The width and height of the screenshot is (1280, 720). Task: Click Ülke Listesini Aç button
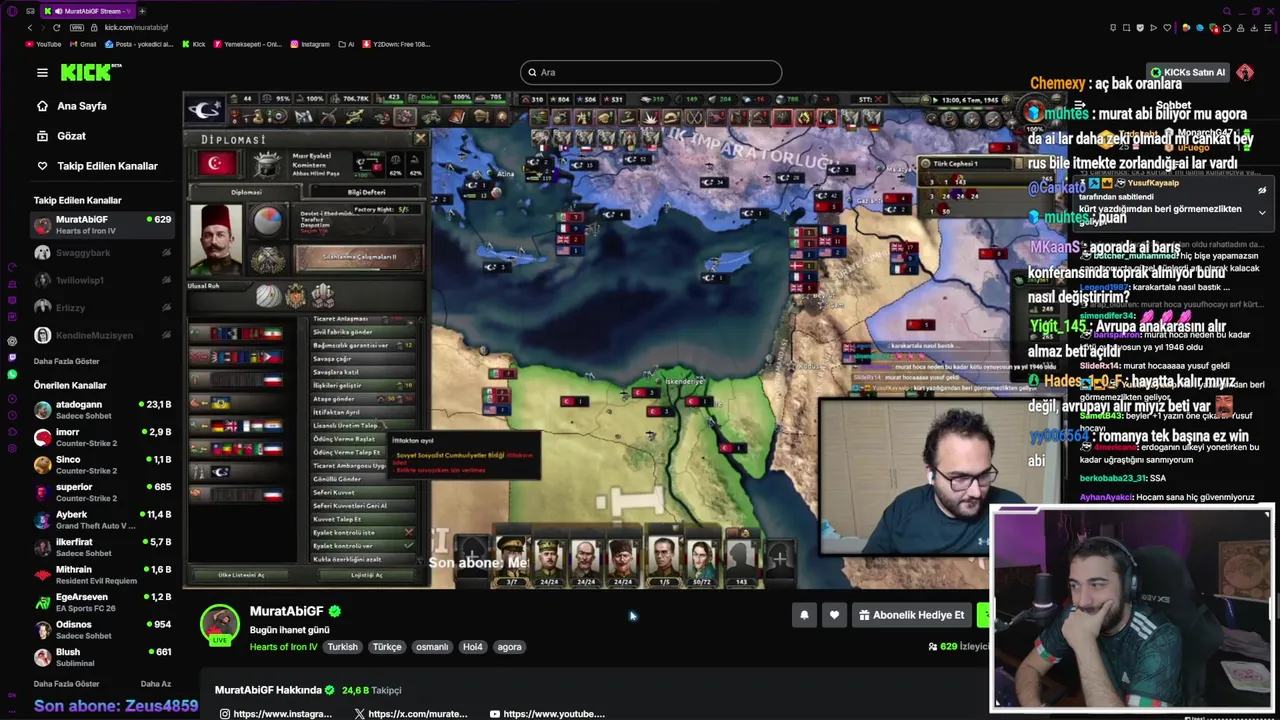coord(242,575)
